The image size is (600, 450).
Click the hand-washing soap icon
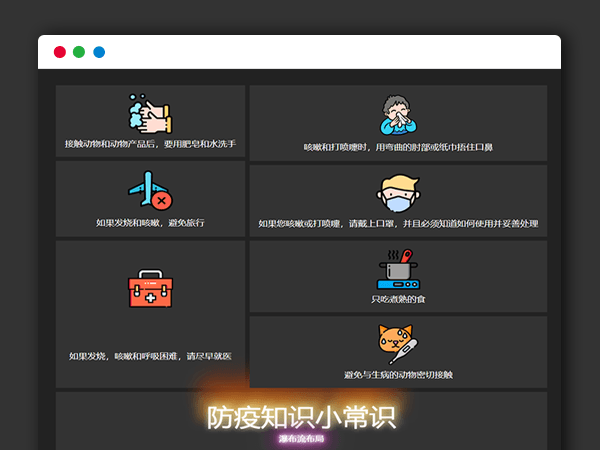pyautogui.click(x=150, y=114)
